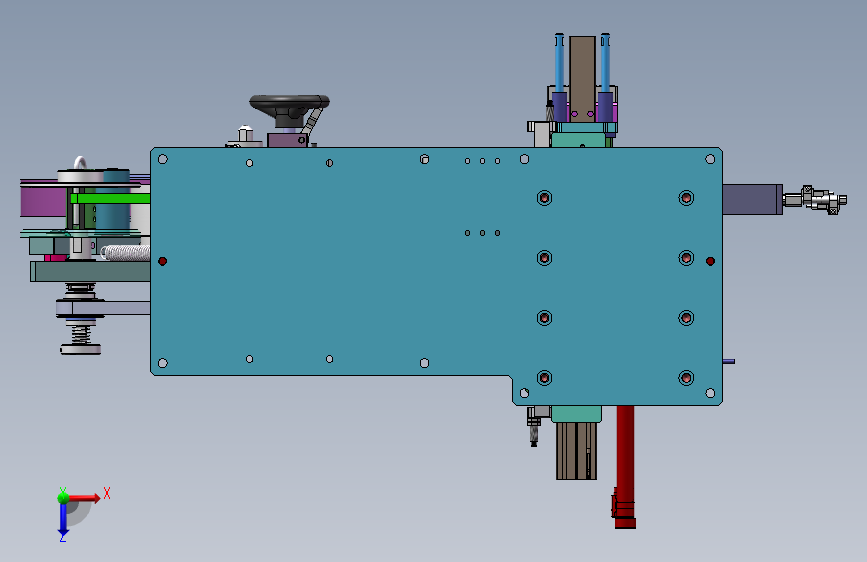Select the coiled spring beside the plate
Image resolution: width=867 pixels, height=562 pixels.
coord(126,253)
